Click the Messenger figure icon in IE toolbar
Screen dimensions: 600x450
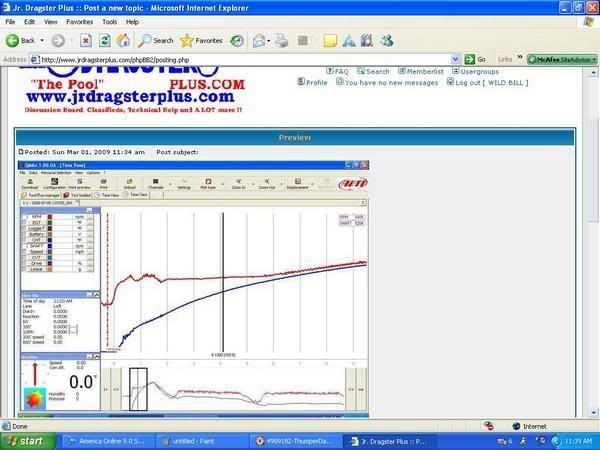[x=387, y=41]
